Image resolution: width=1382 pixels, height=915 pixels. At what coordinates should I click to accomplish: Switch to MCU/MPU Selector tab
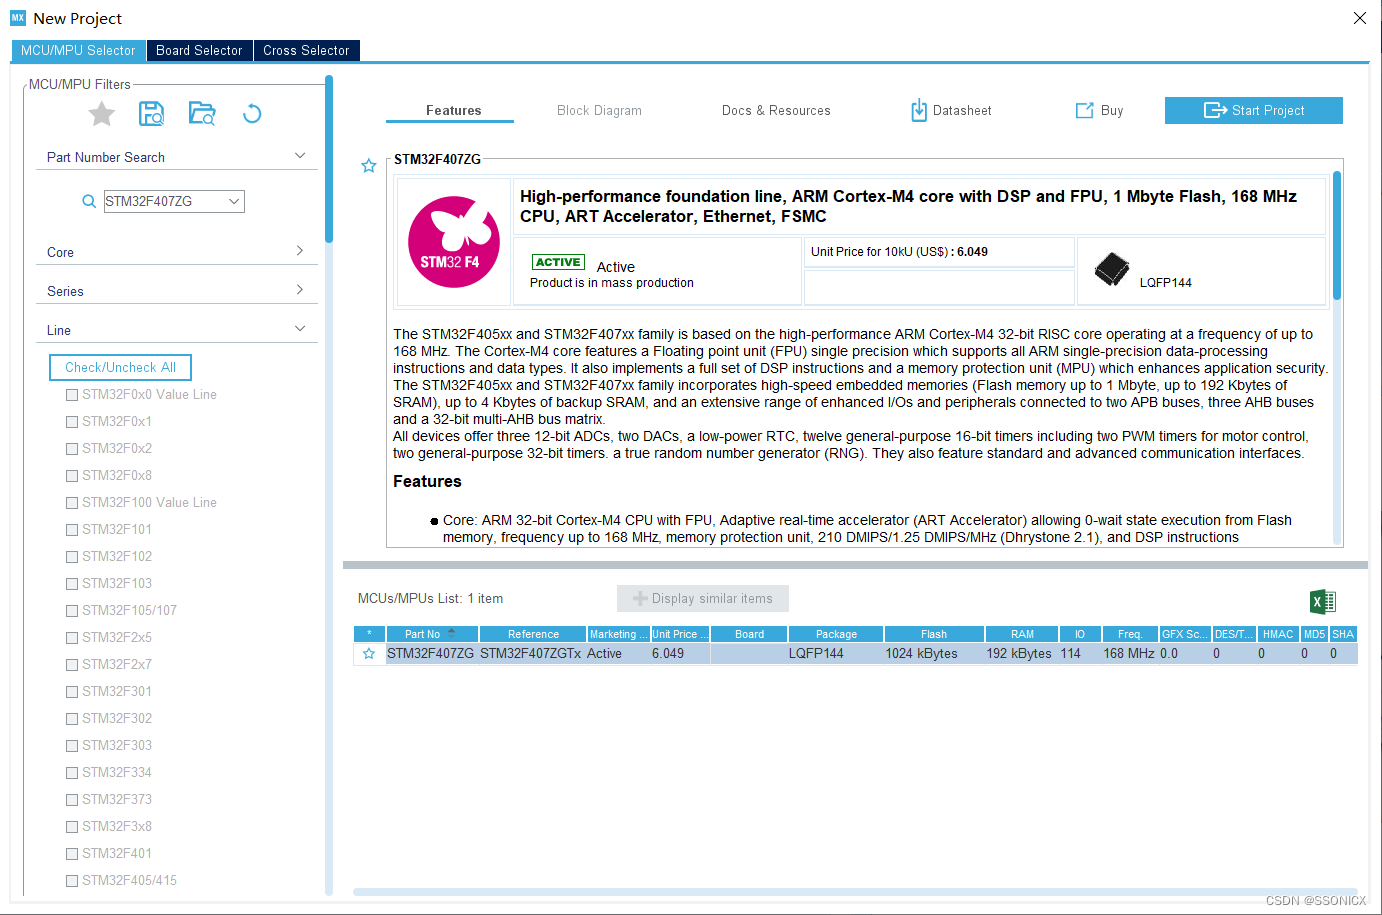click(x=78, y=50)
